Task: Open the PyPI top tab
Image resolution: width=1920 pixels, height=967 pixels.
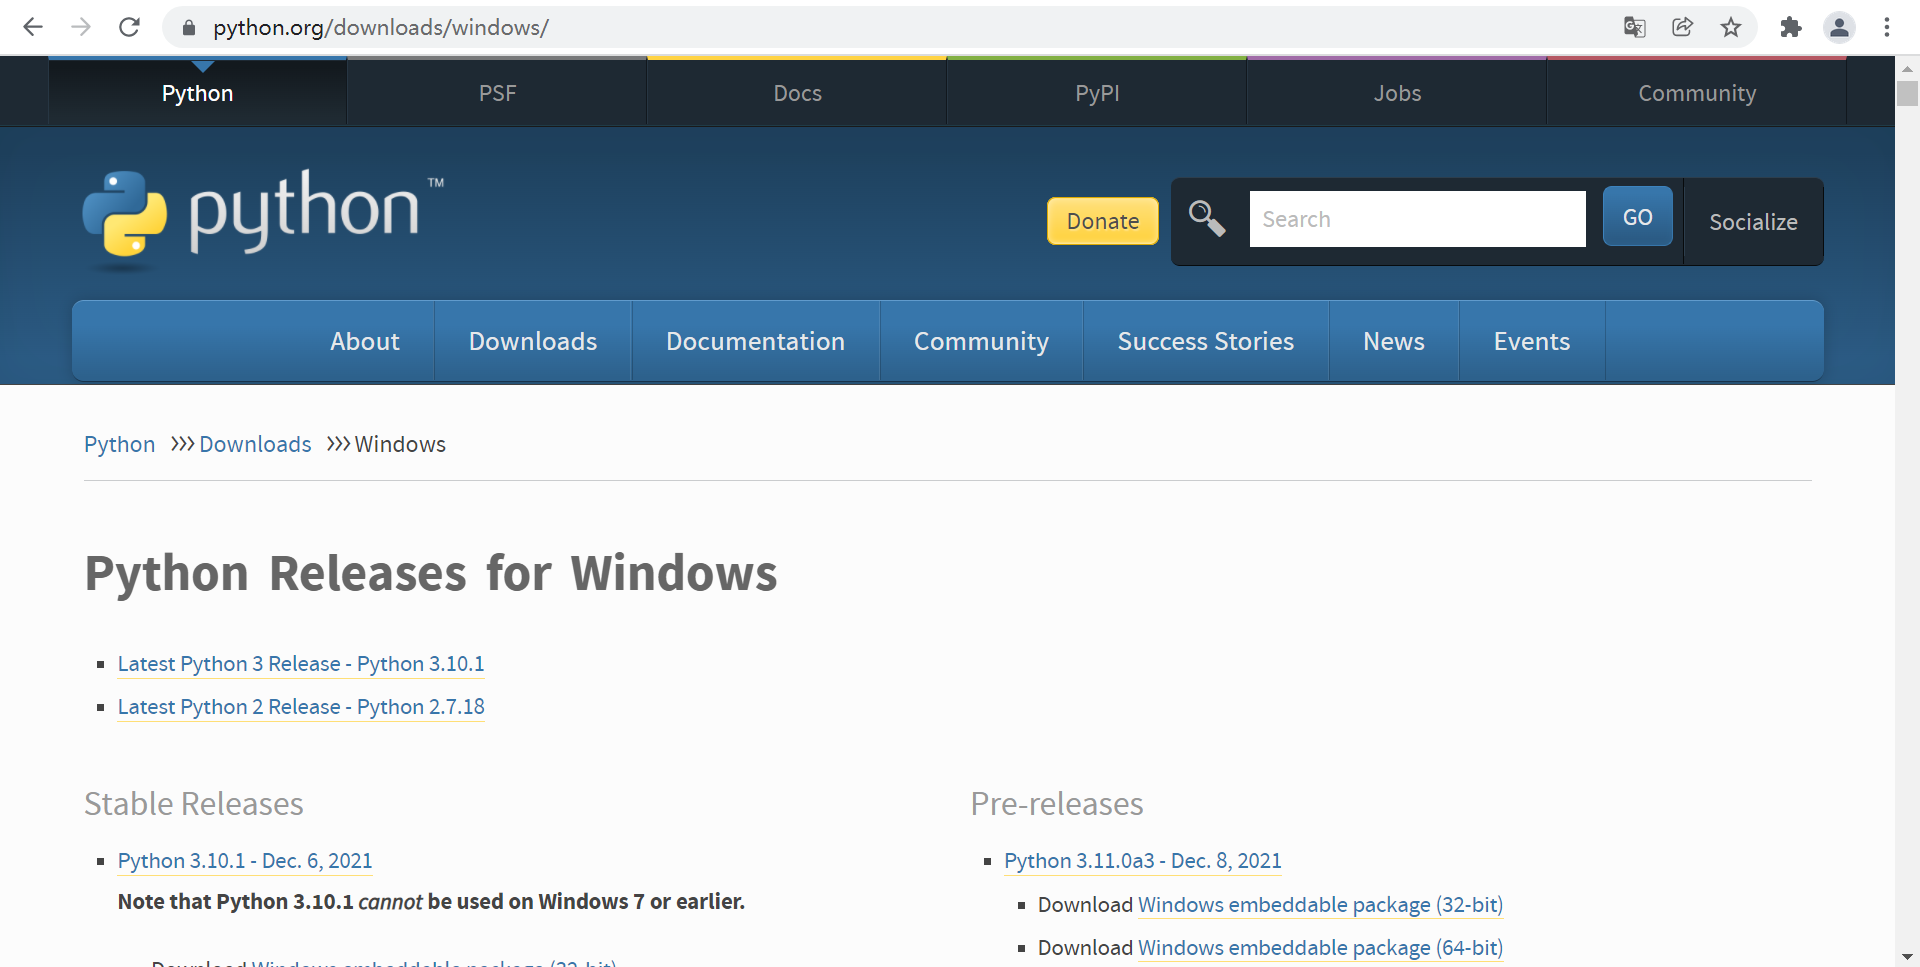Action: (1097, 92)
